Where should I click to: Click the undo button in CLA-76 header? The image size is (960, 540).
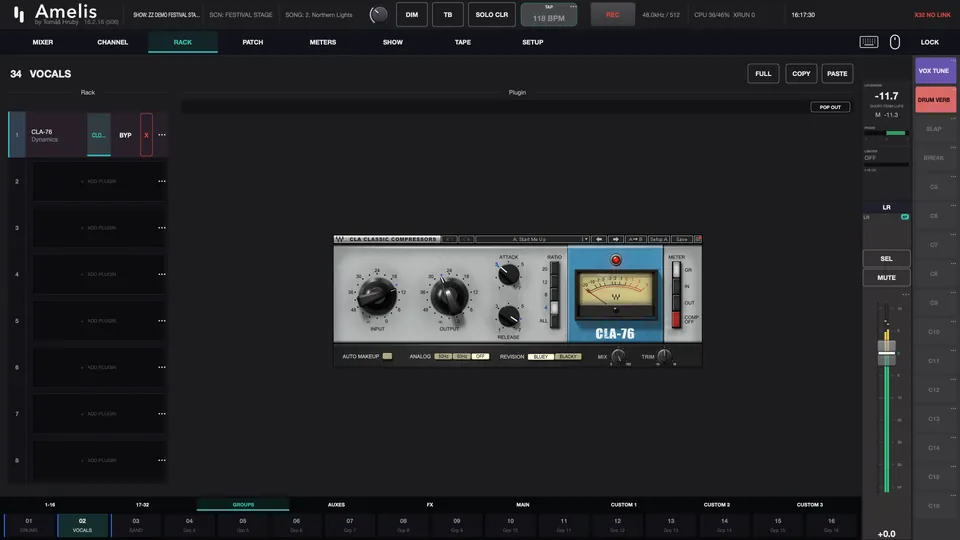pyautogui.click(x=449, y=239)
